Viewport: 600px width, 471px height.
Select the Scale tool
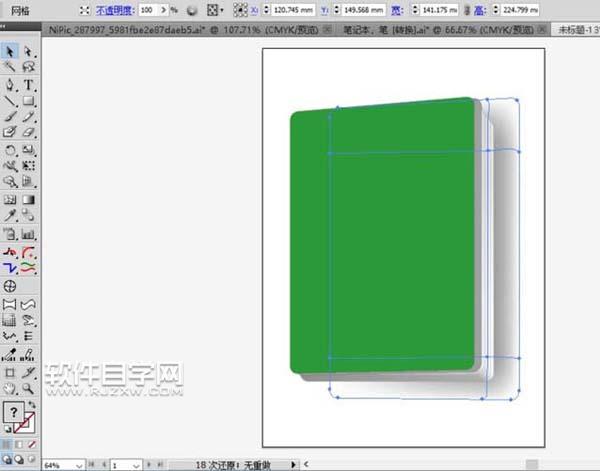[x=29, y=150]
